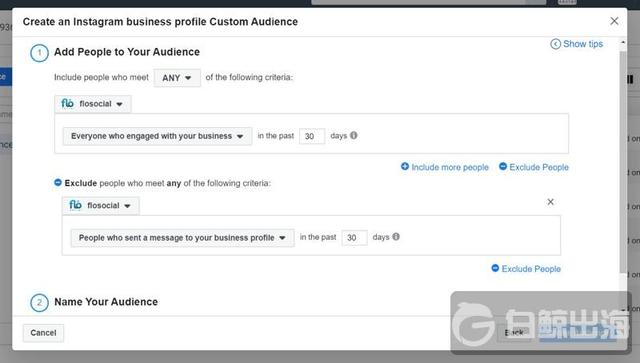
Task: Click the blue minus icon before Exclude heading
Action: tap(58, 183)
